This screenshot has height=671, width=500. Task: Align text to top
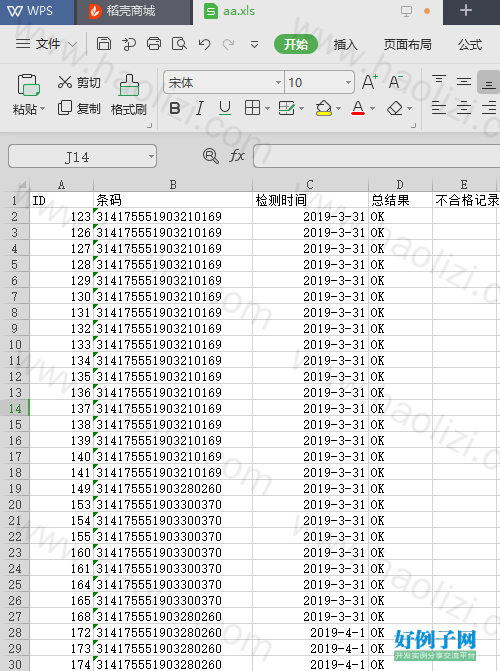point(439,81)
